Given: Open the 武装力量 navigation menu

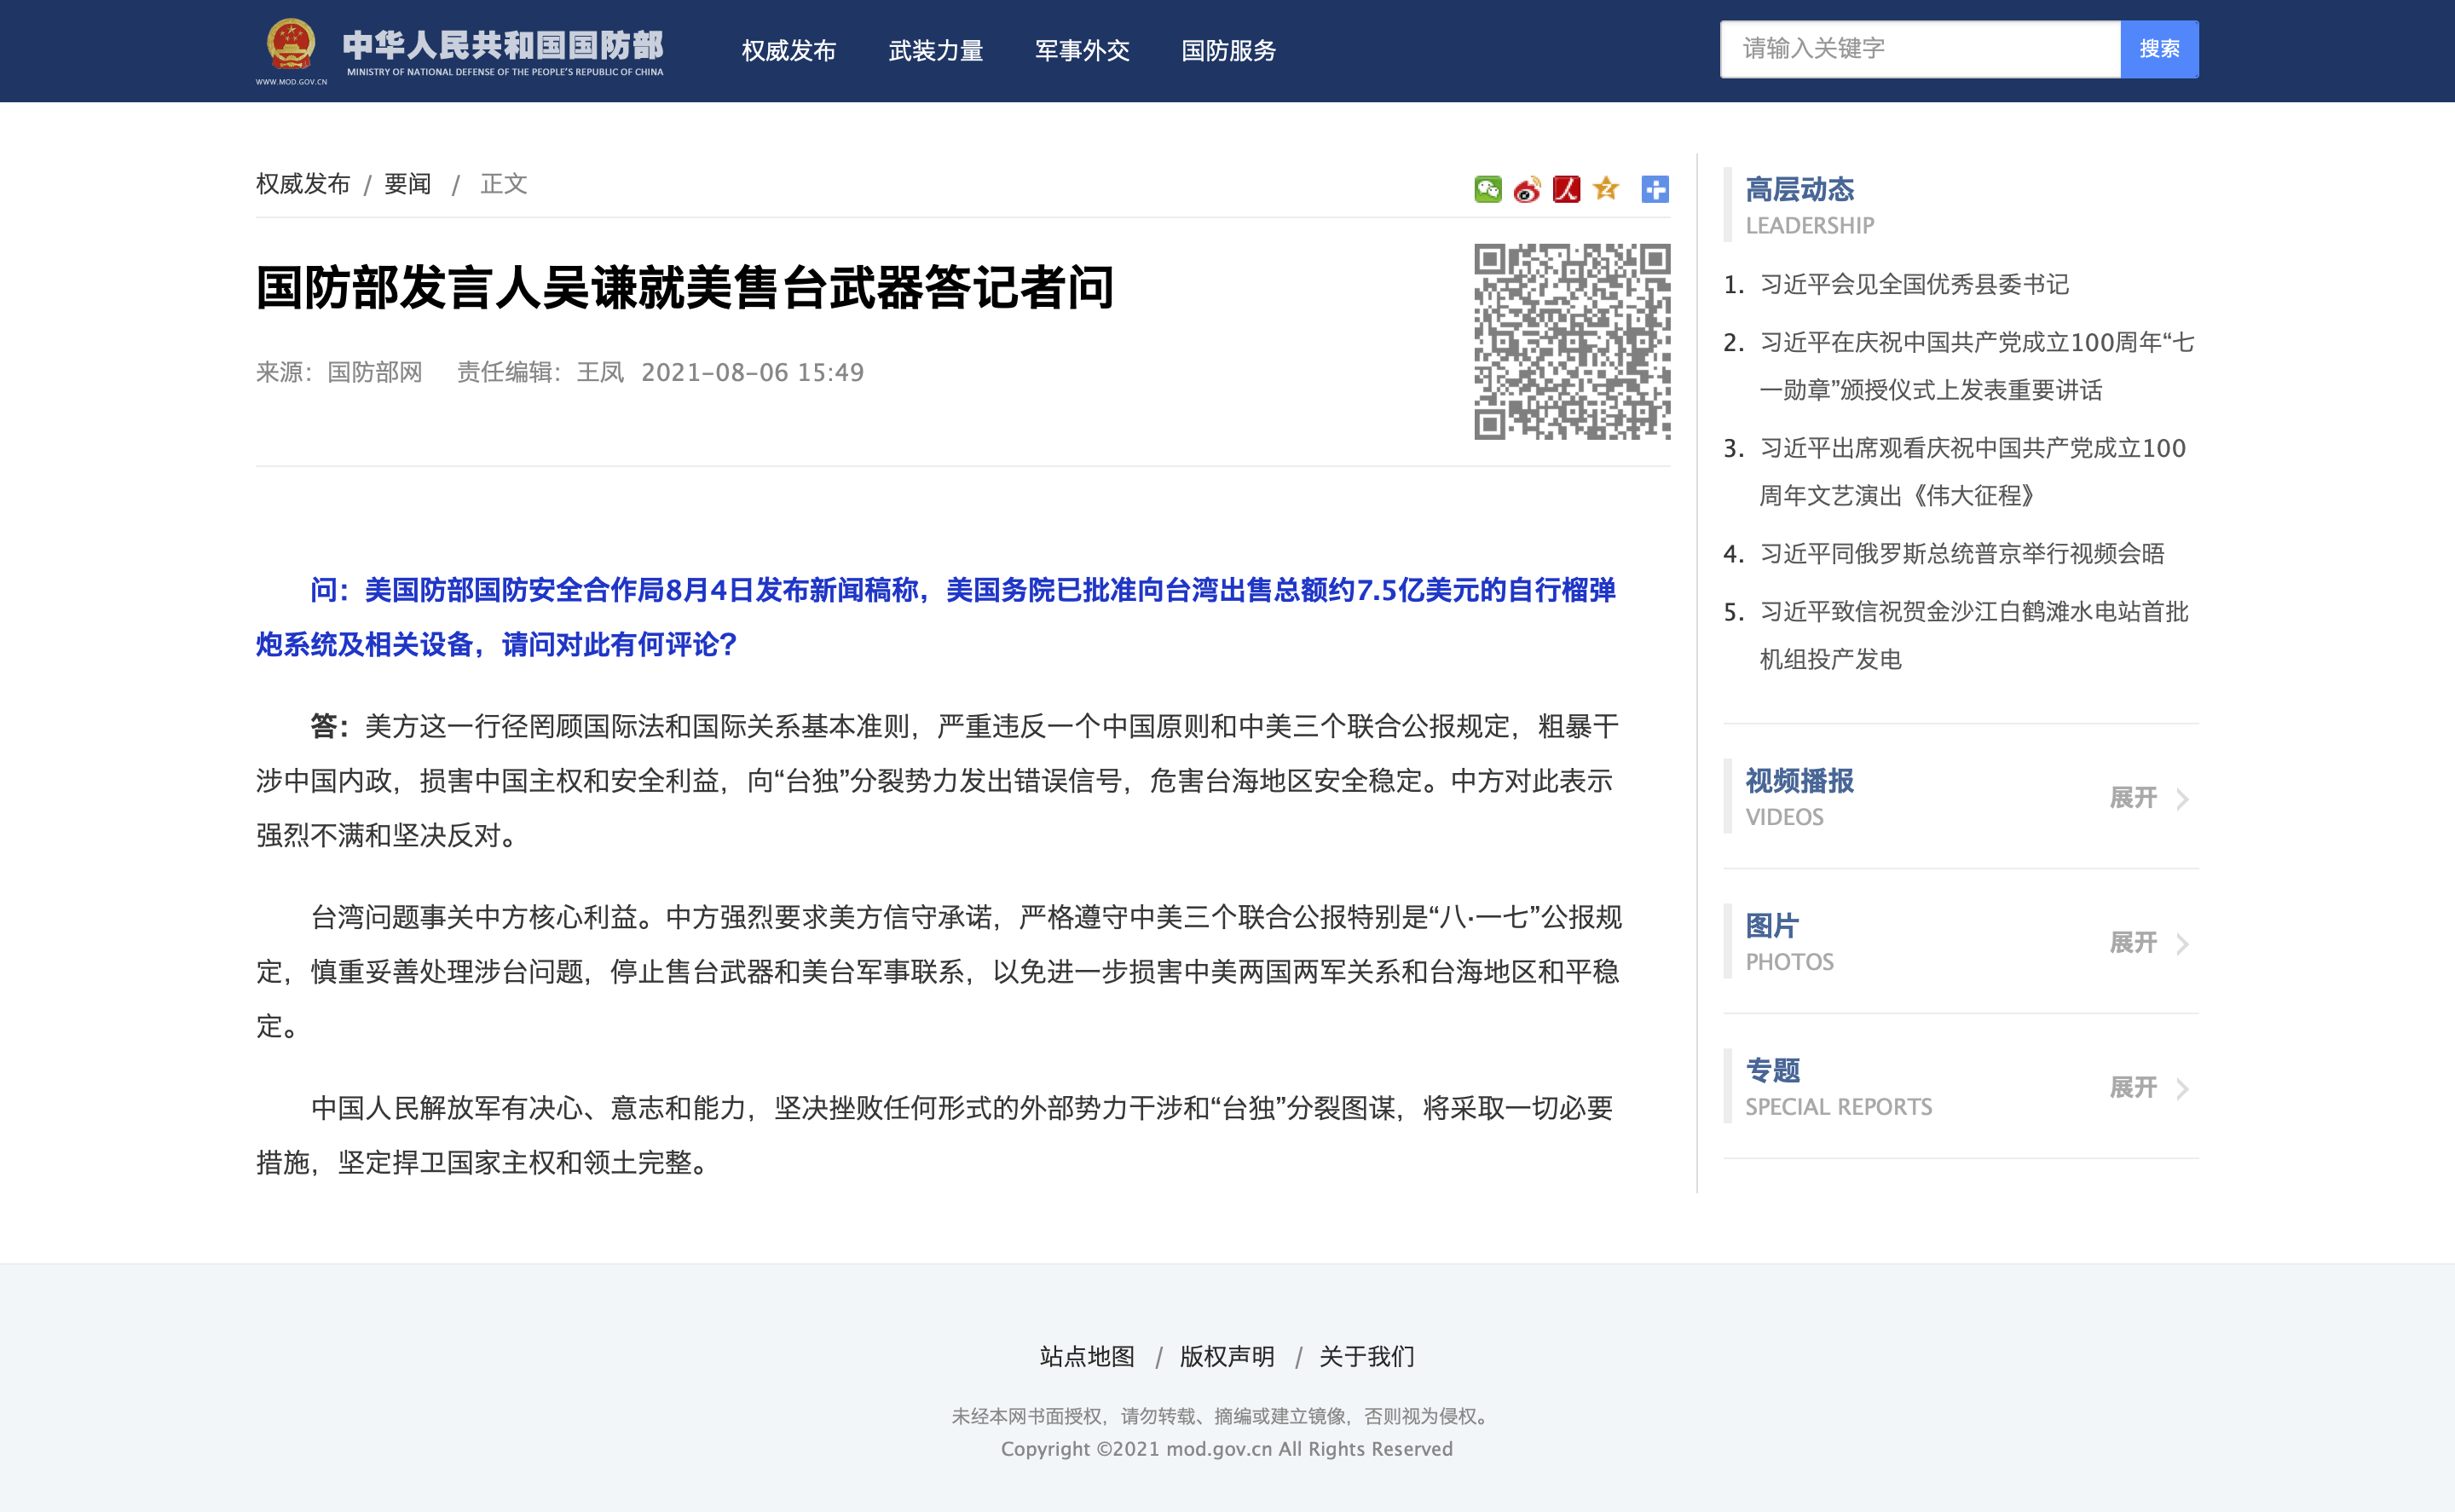Looking at the screenshot, I should point(935,51).
